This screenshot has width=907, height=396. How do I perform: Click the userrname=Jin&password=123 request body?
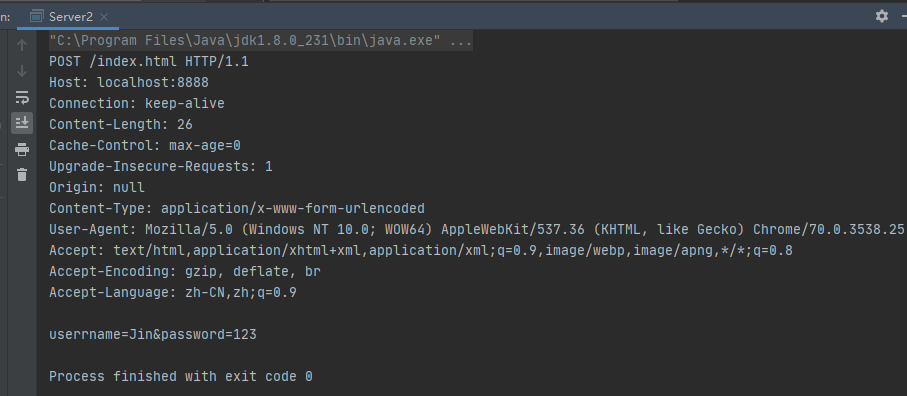point(153,335)
